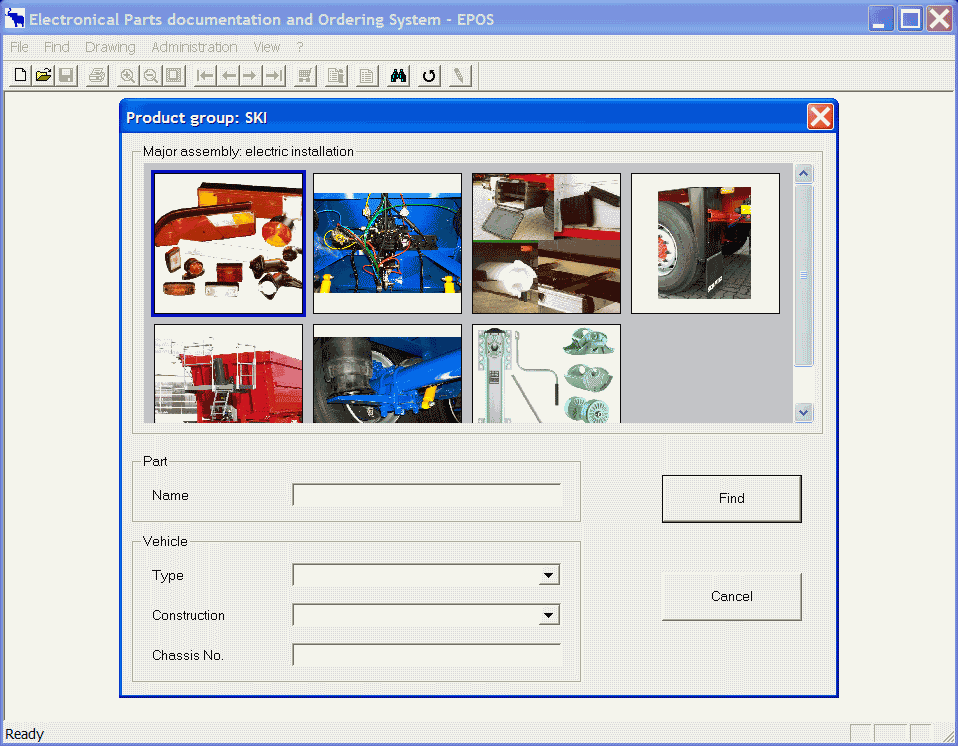Expand the Construction dropdown
The height and width of the screenshot is (746, 958).
(x=549, y=615)
